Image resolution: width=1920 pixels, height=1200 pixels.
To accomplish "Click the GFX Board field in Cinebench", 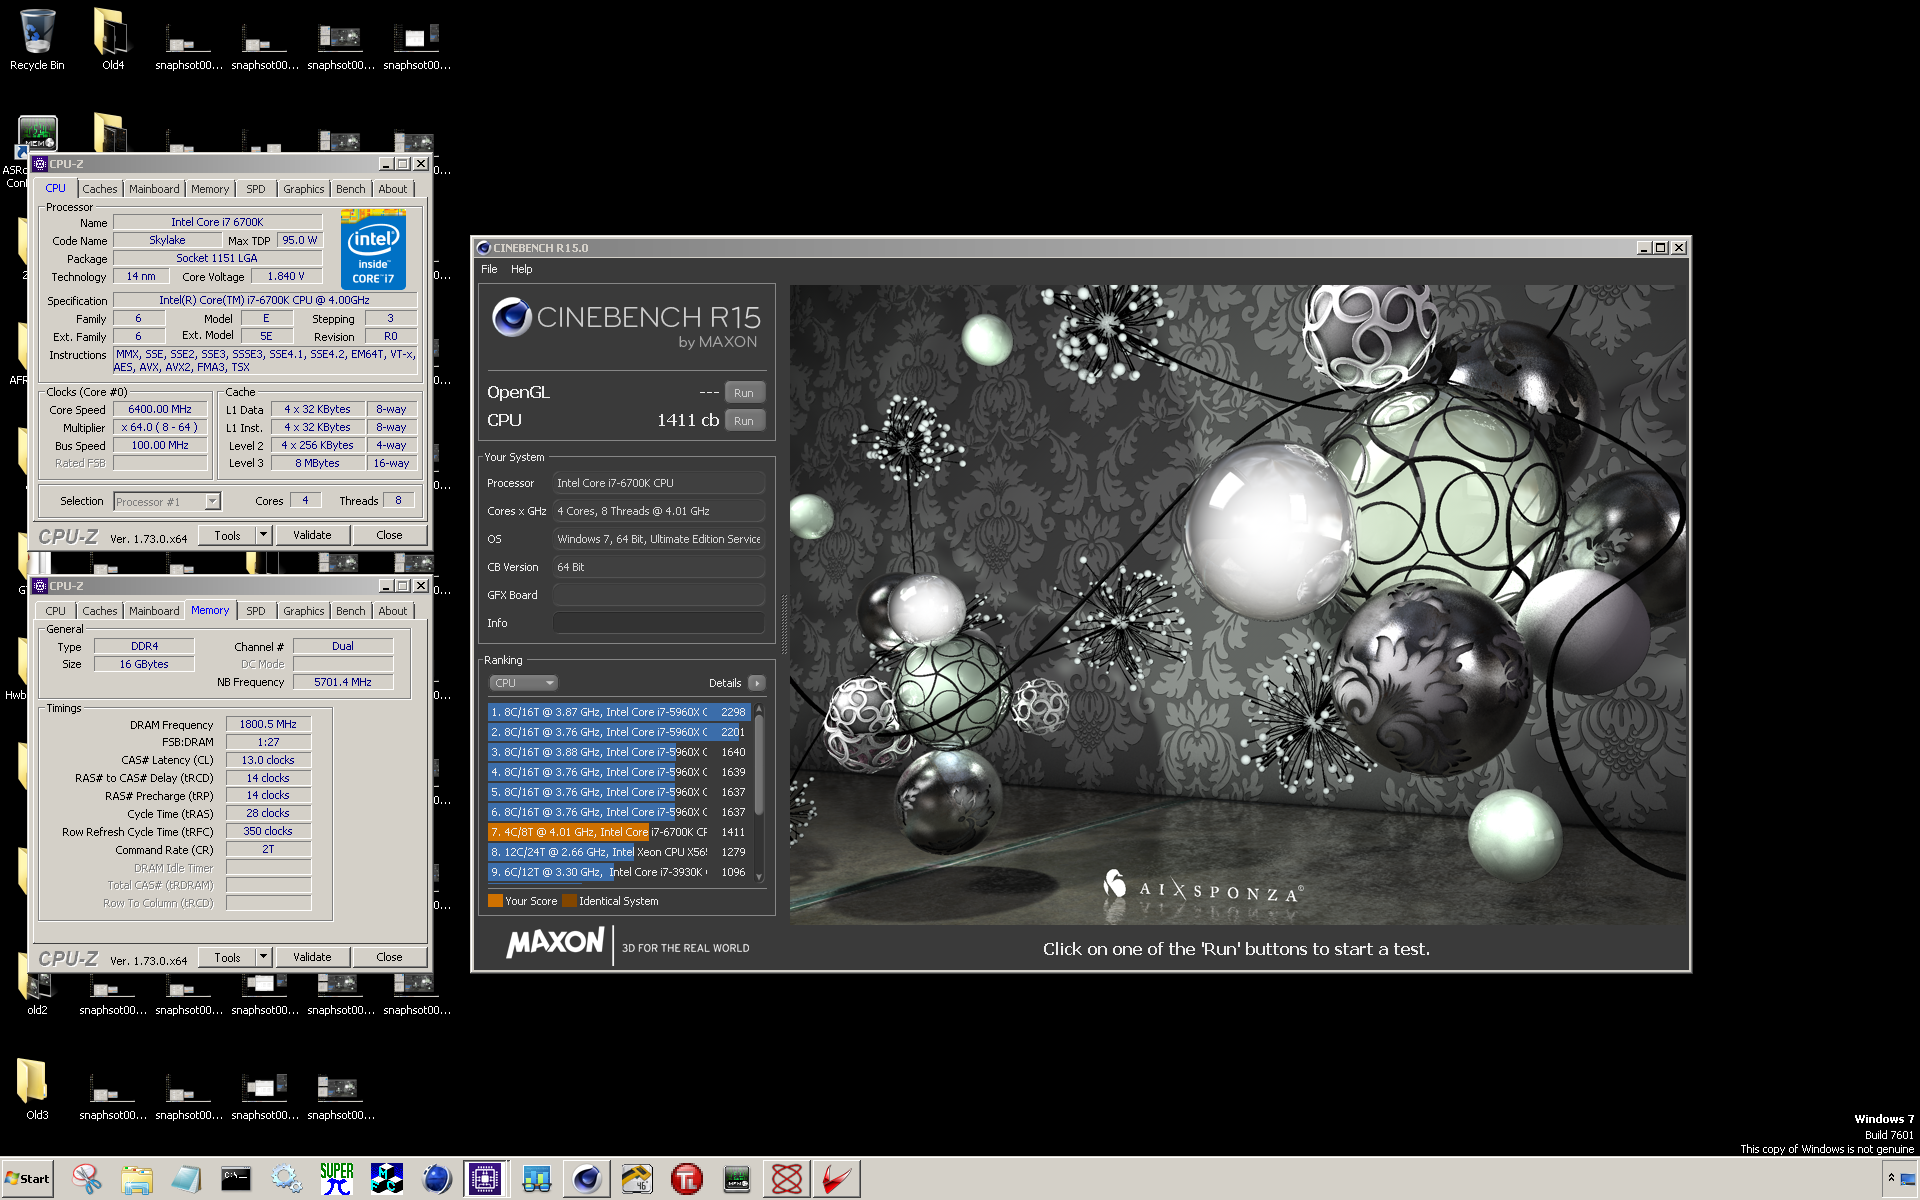I will pos(659,595).
